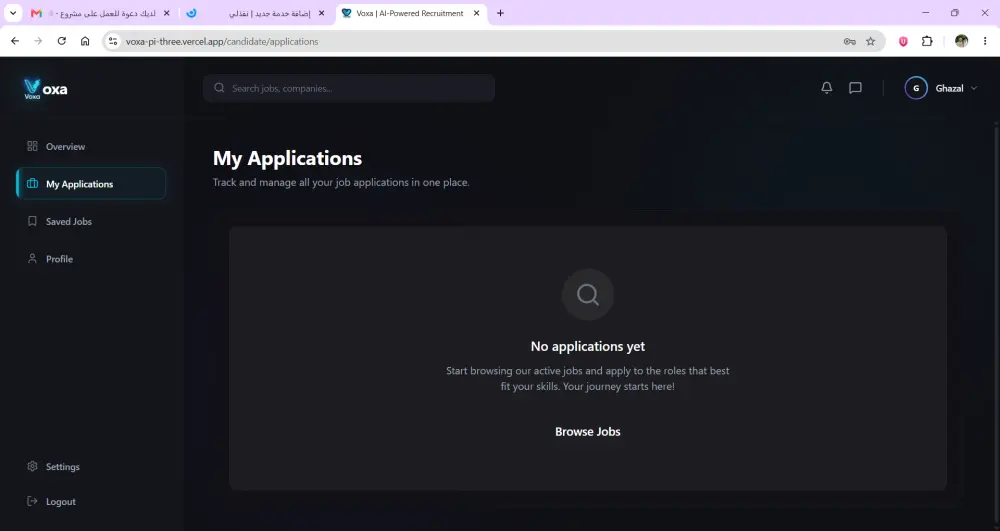
Task: Open the Chrome profile avatar
Action: [962, 41]
